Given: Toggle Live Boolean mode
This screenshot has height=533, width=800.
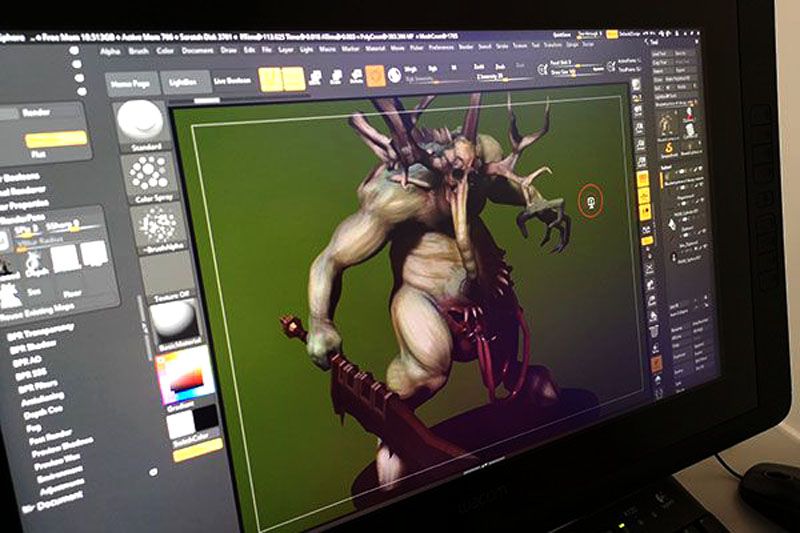Looking at the screenshot, I should (x=233, y=81).
